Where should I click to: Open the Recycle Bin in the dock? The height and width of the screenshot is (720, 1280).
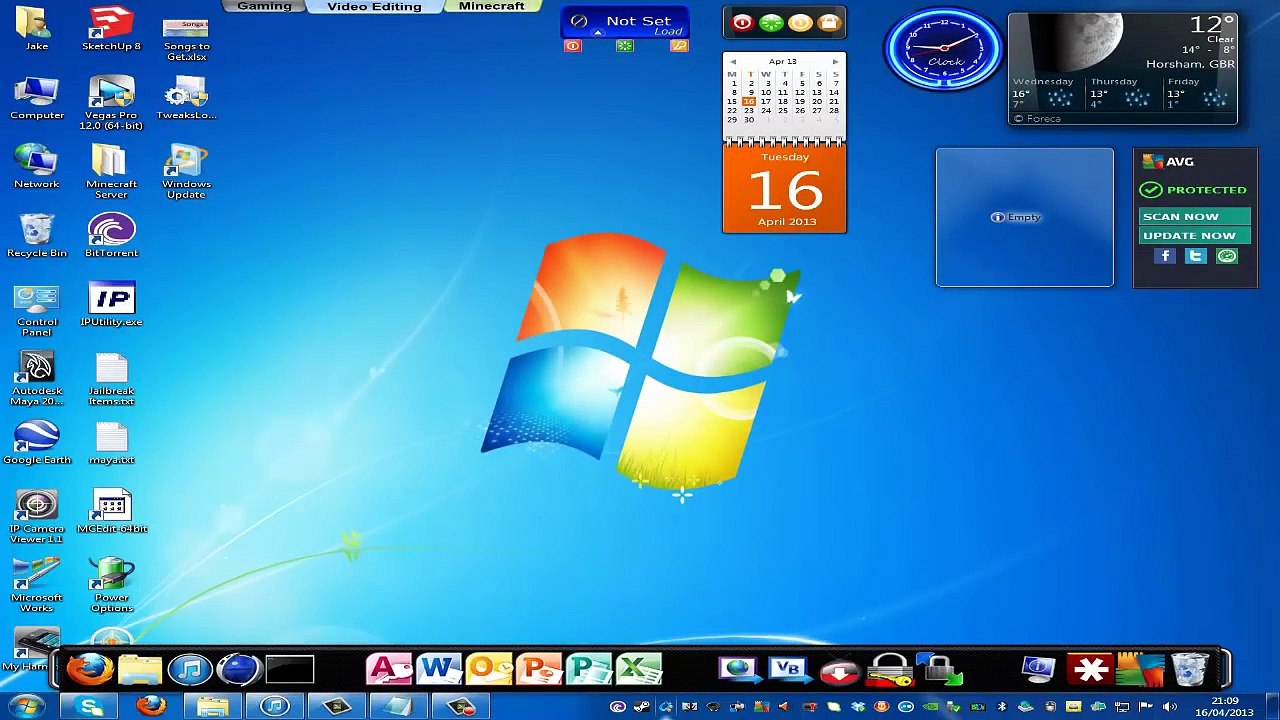1189,668
